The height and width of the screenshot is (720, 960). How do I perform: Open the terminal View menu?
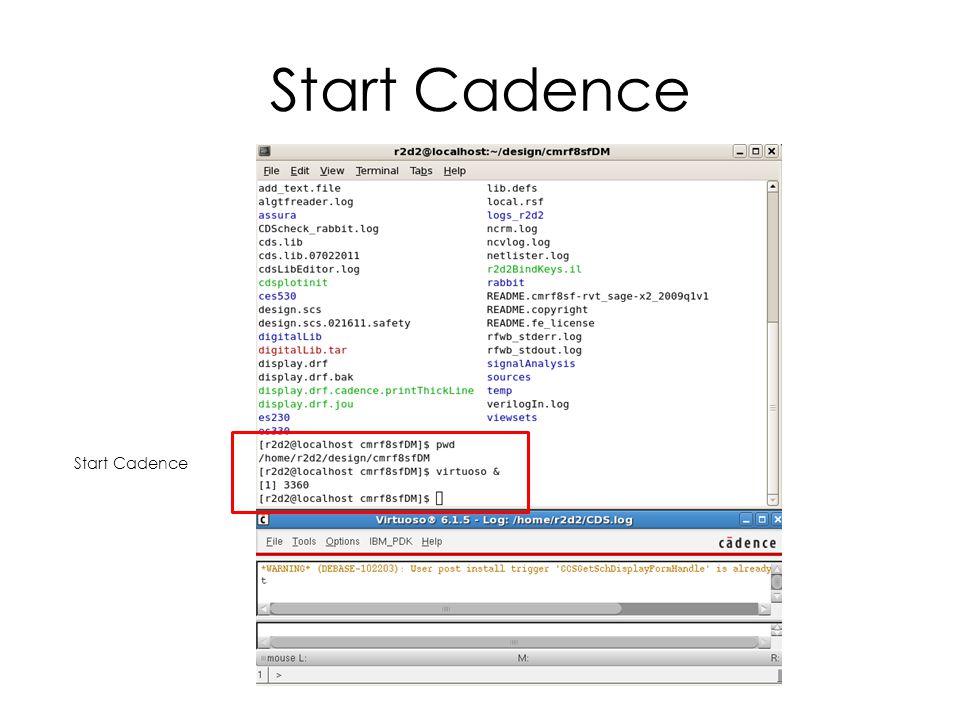point(332,171)
